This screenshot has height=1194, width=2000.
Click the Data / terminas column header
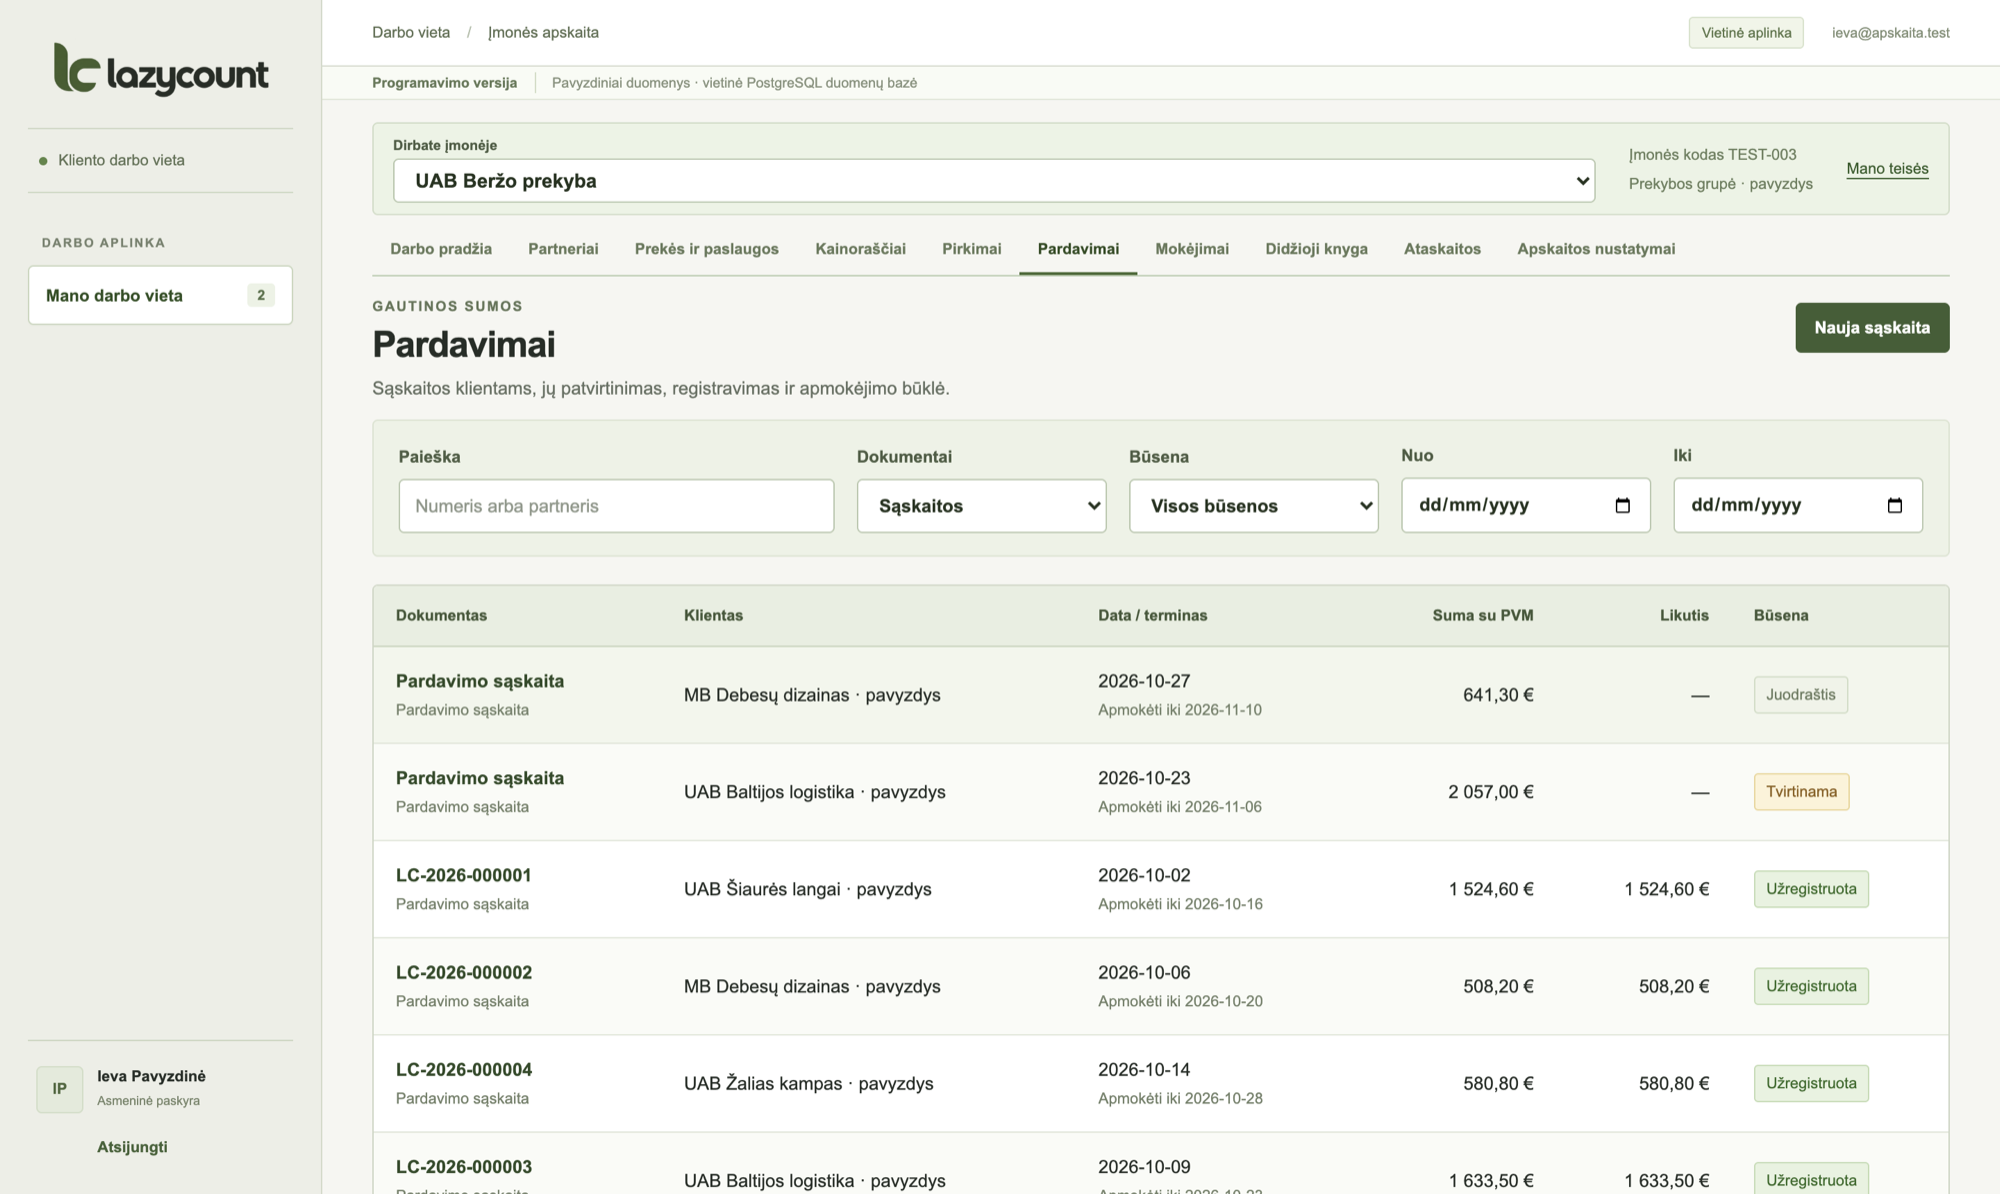click(x=1152, y=615)
